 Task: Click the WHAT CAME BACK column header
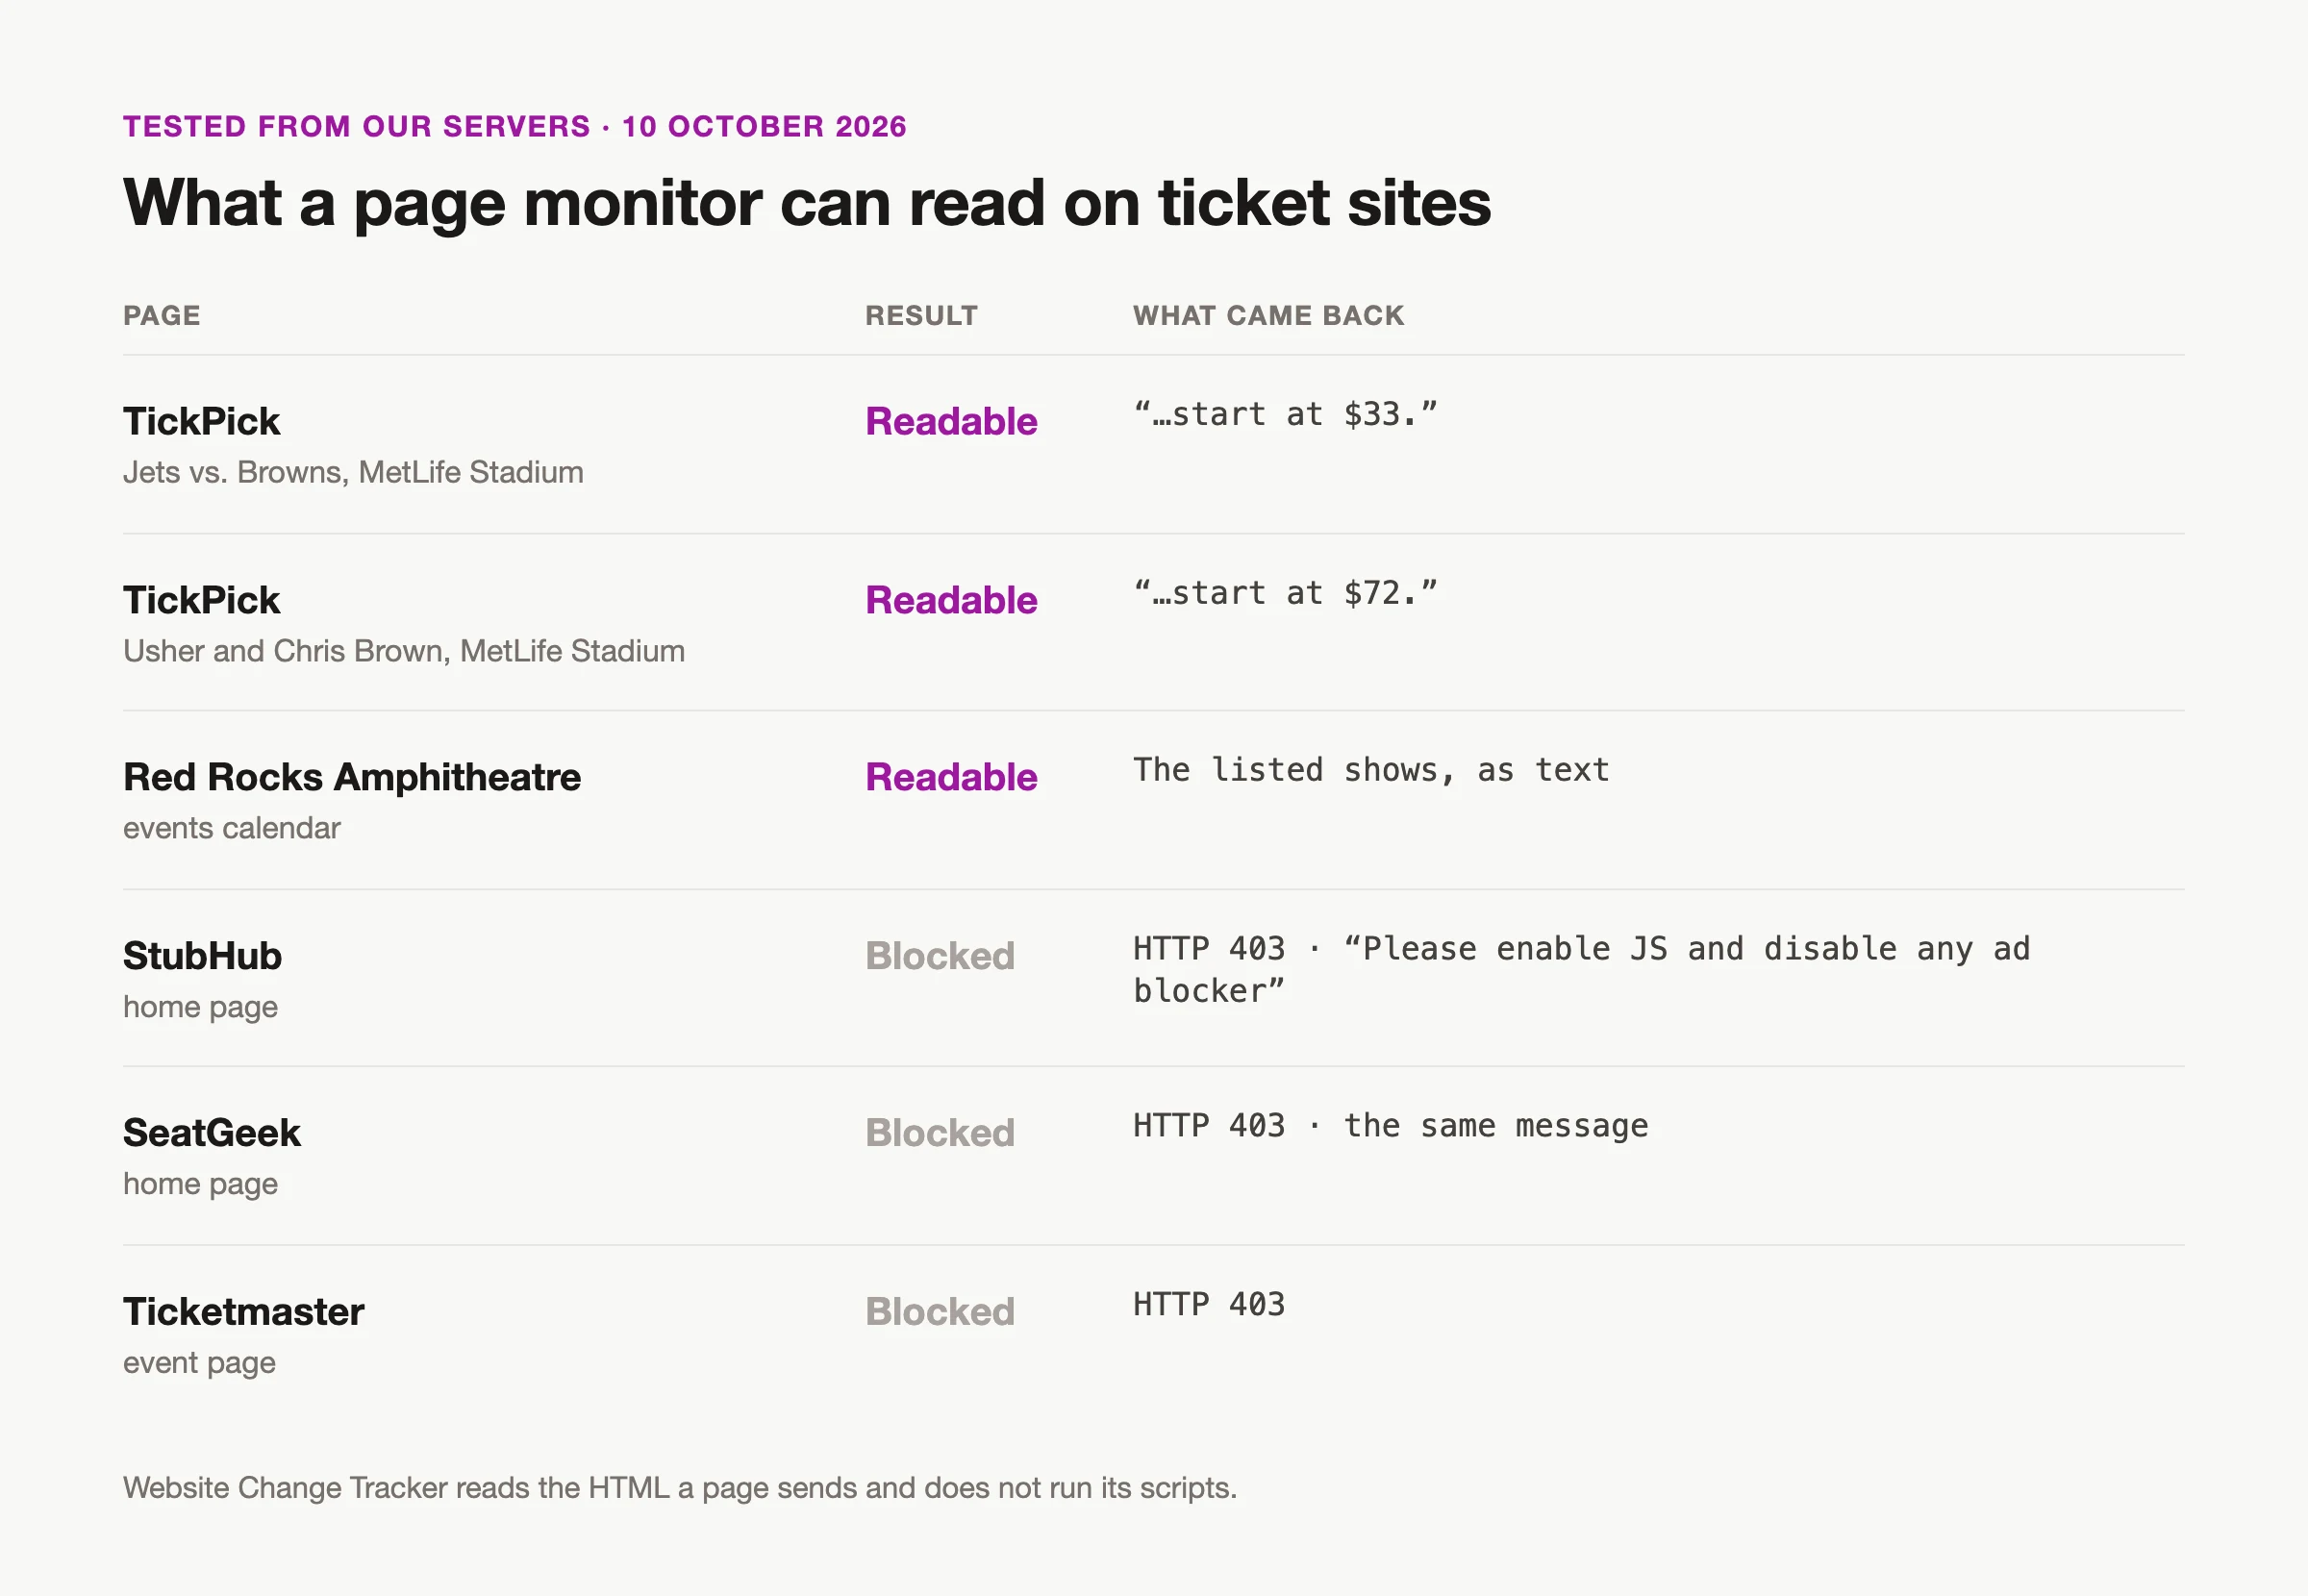pyautogui.click(x=1268, y=316)
